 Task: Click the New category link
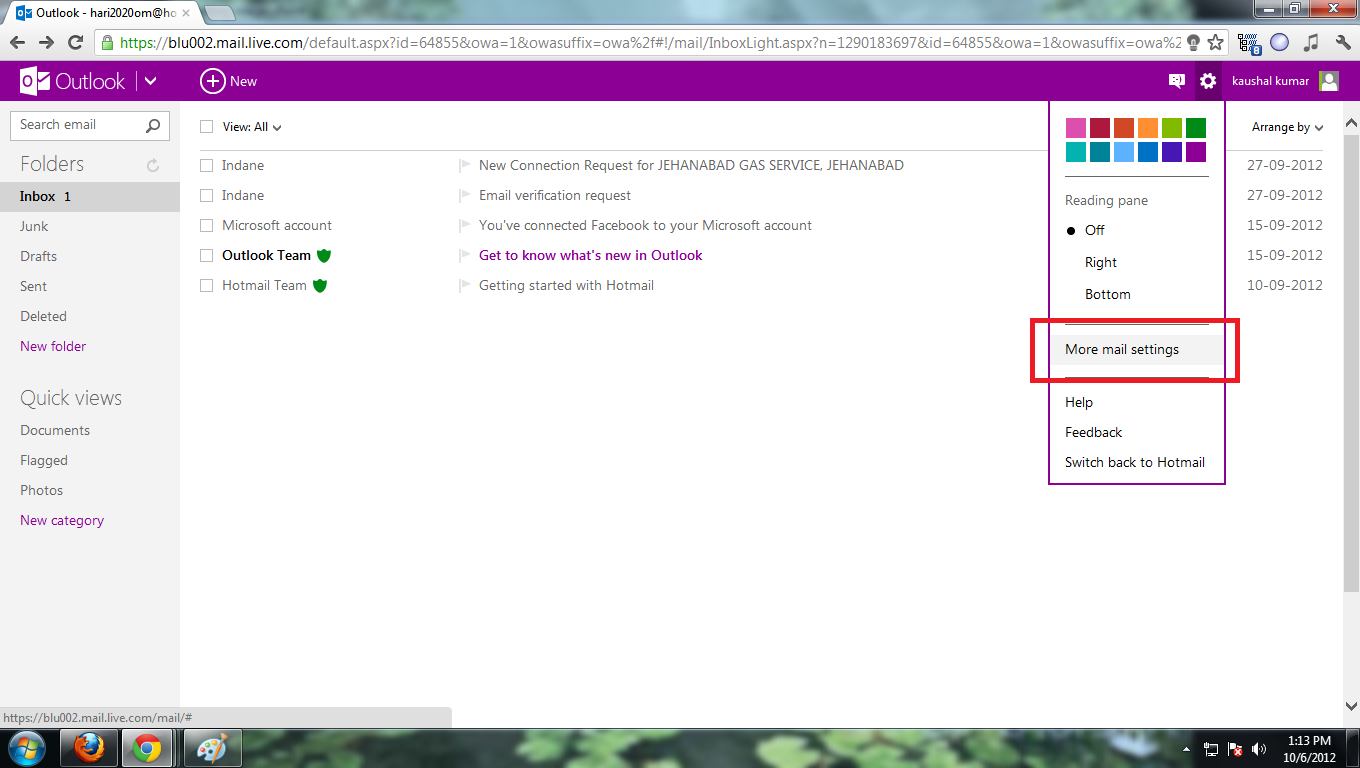62,520
